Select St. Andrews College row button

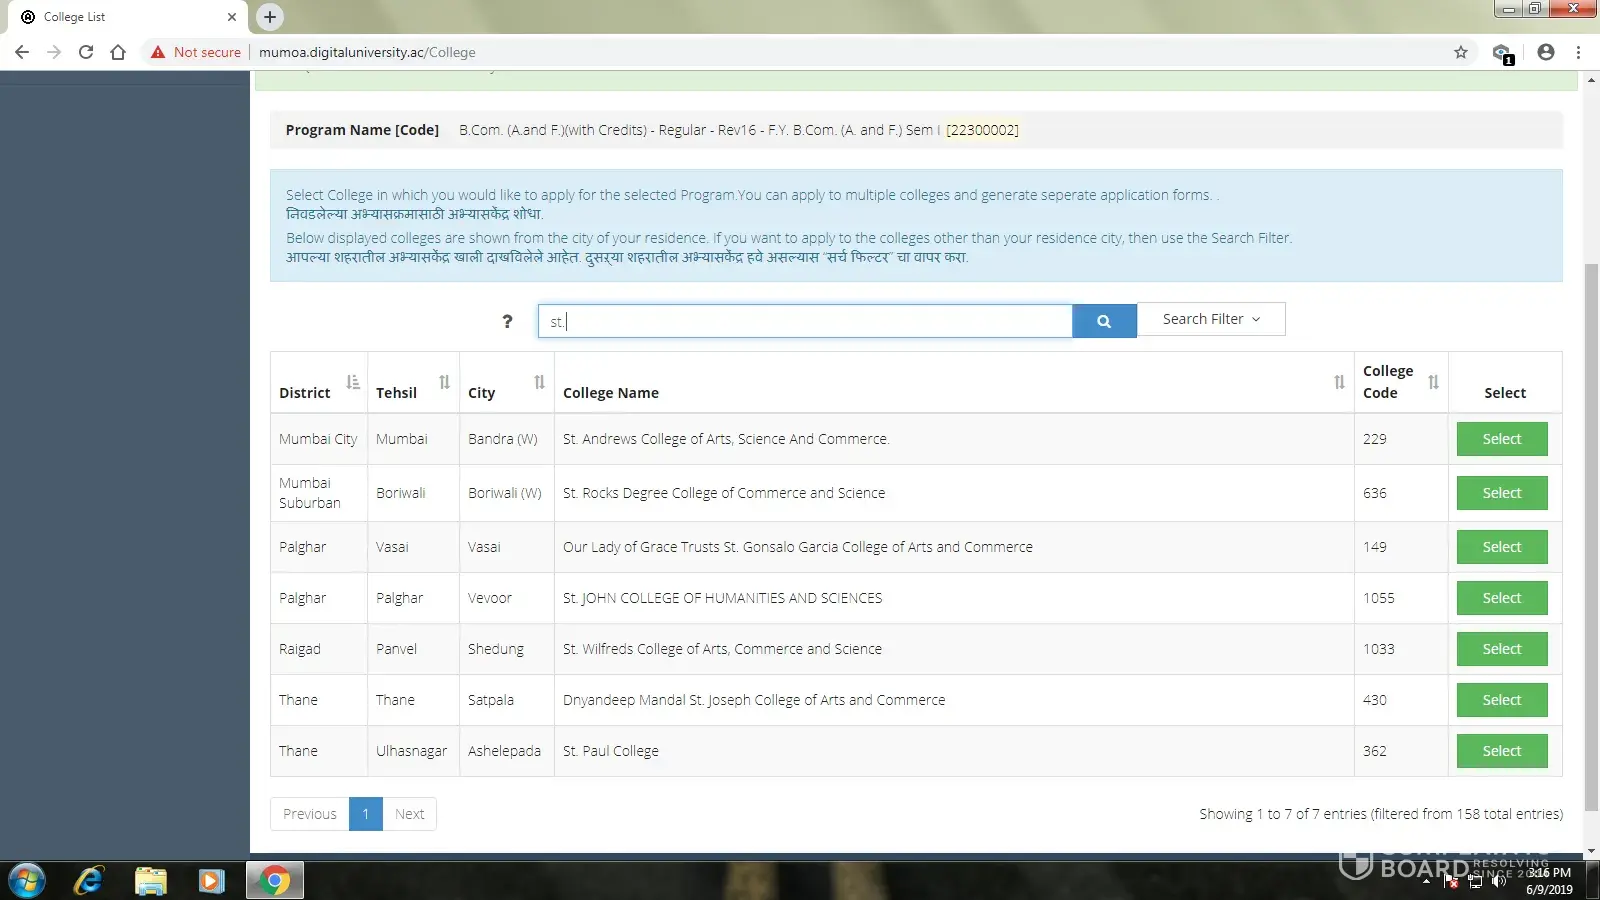[x=1501, y=439]
